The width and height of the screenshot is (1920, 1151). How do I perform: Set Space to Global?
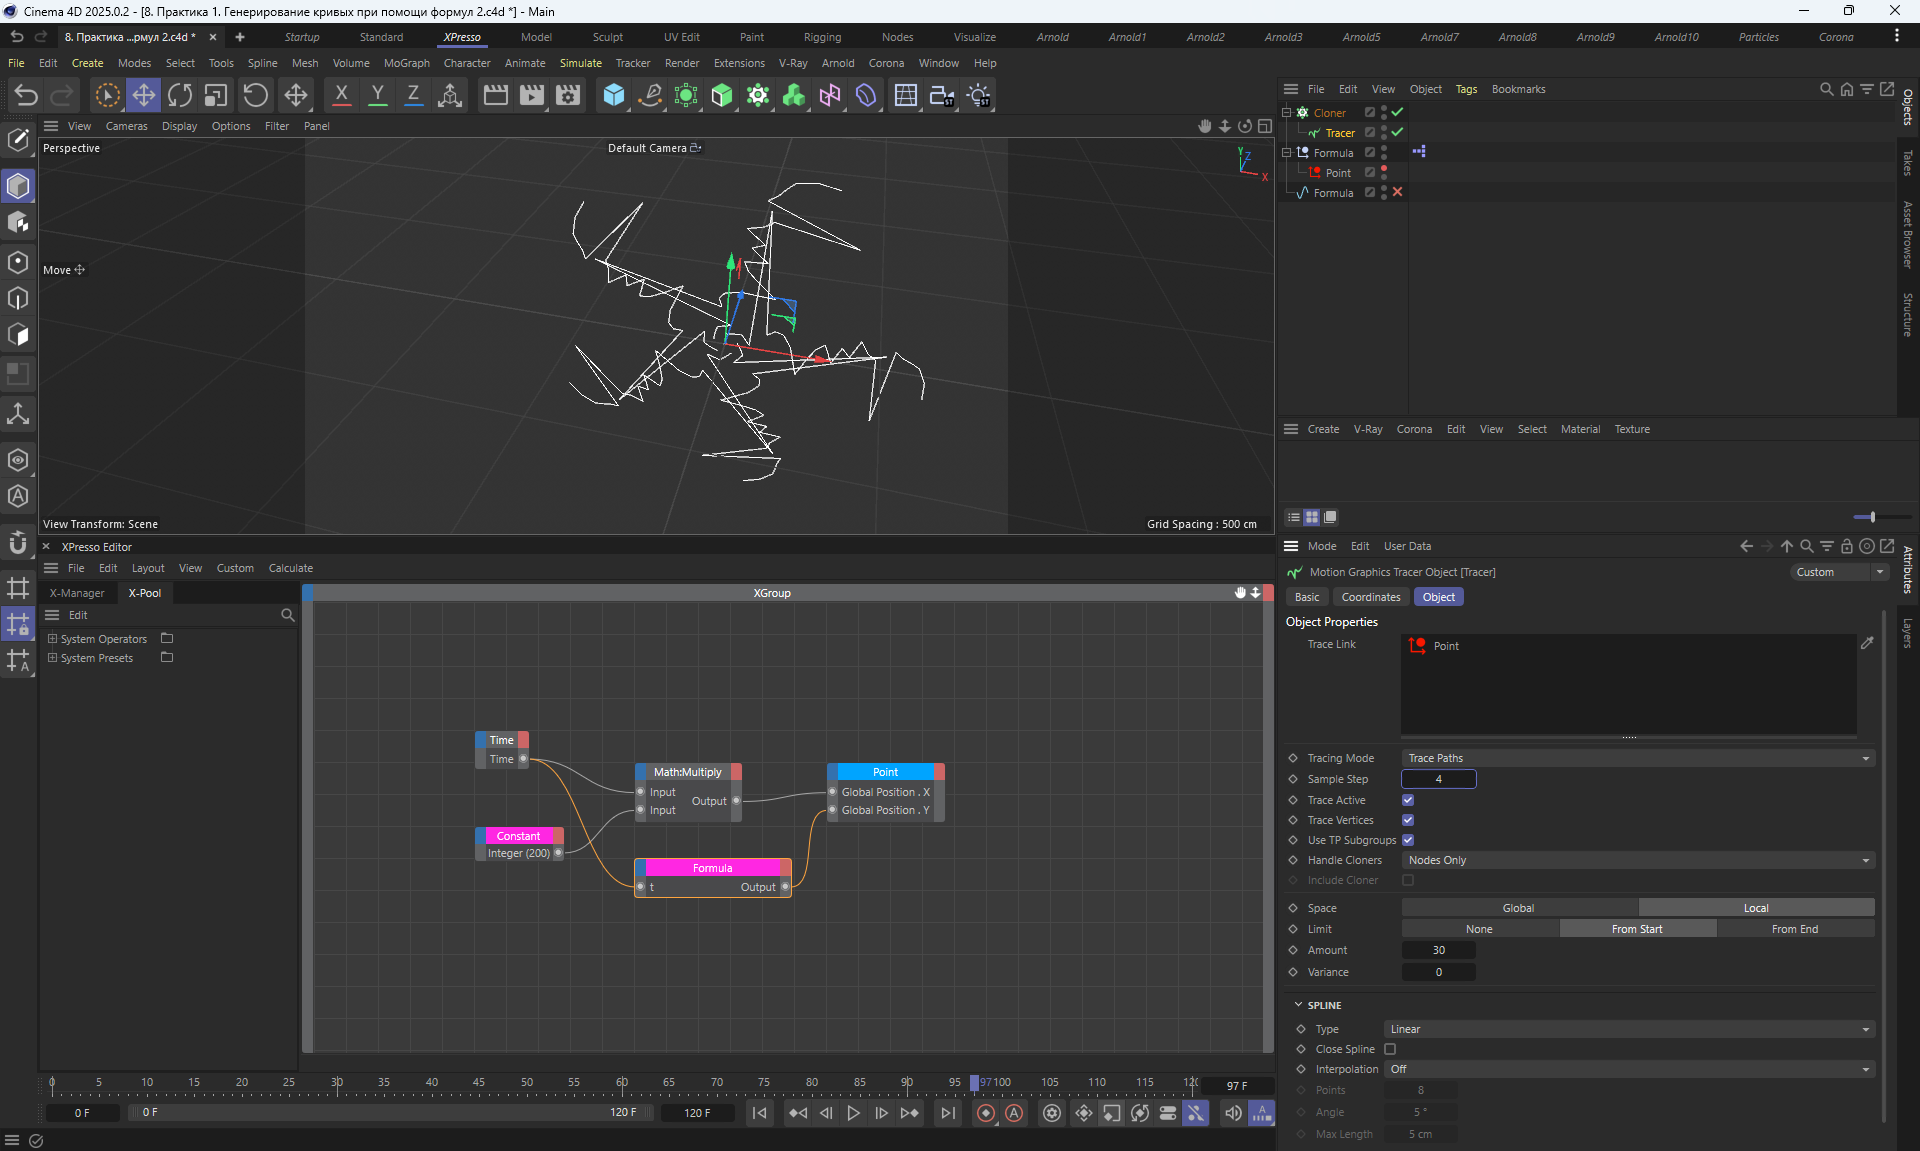[x=1518, y=908]
